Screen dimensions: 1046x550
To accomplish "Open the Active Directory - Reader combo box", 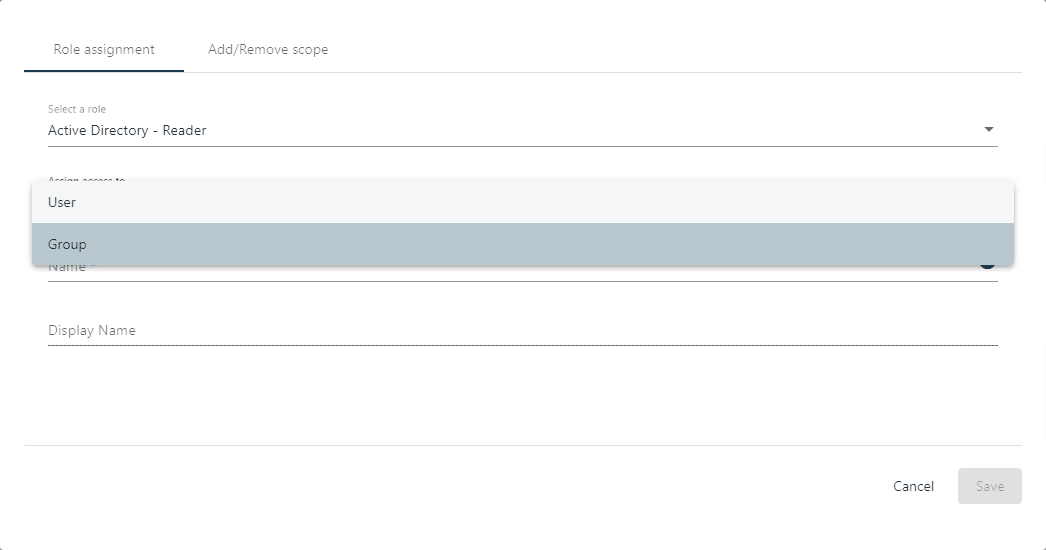I will [500, 130].
